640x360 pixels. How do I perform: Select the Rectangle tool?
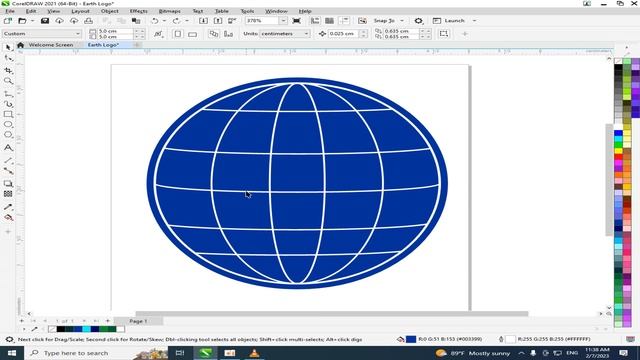[x=8, y=114]
